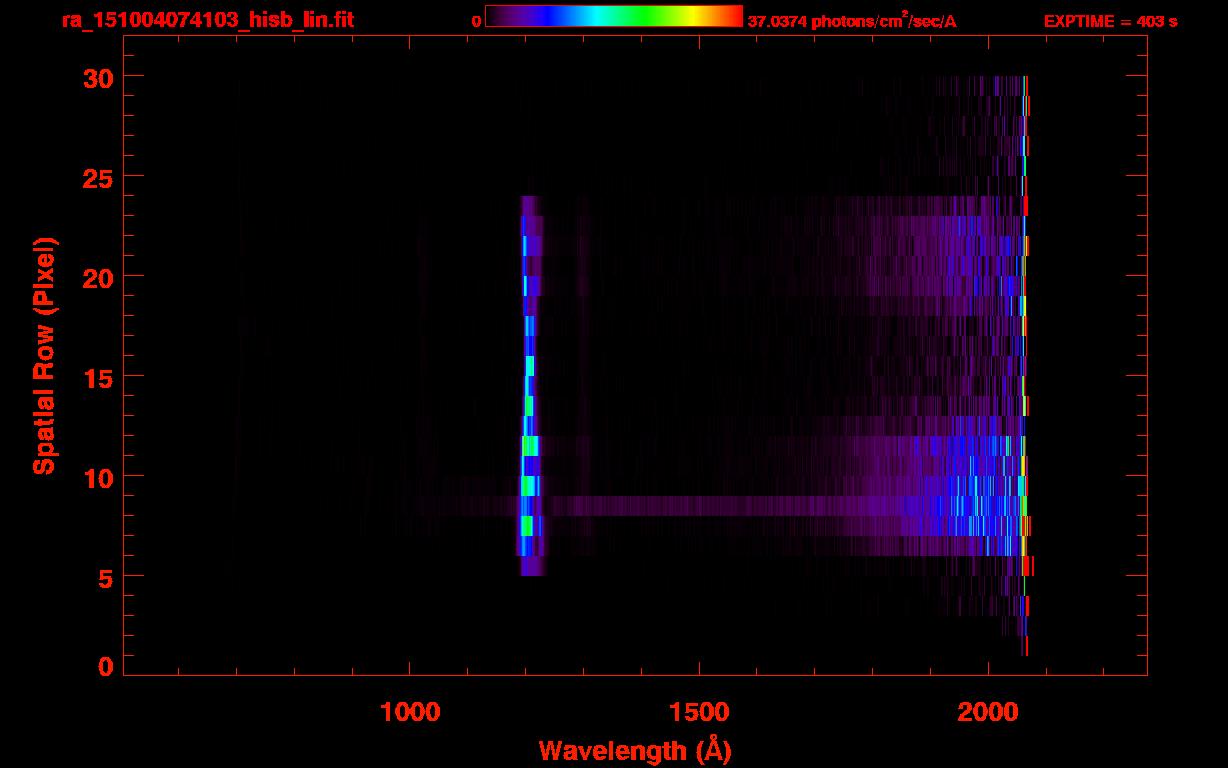Click the 2000 wavelength tick label
The image size is (1228, 768).
(988, 712)
